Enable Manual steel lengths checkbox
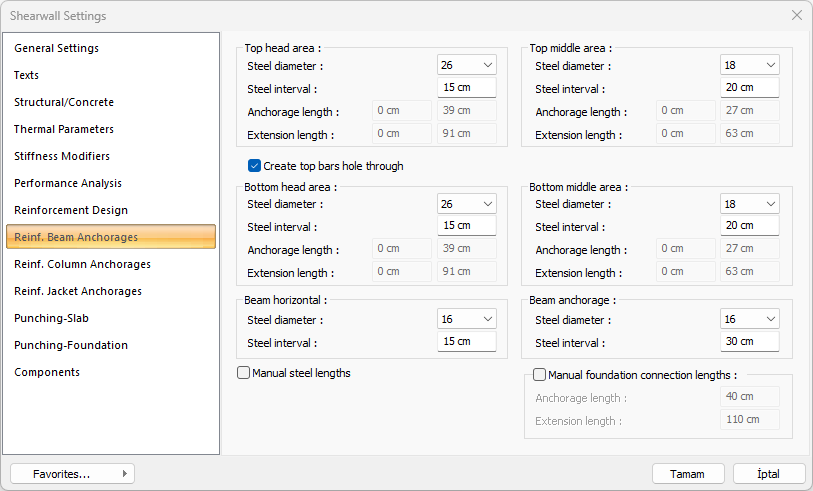This screenshot has width=813, height=491. 244,373
